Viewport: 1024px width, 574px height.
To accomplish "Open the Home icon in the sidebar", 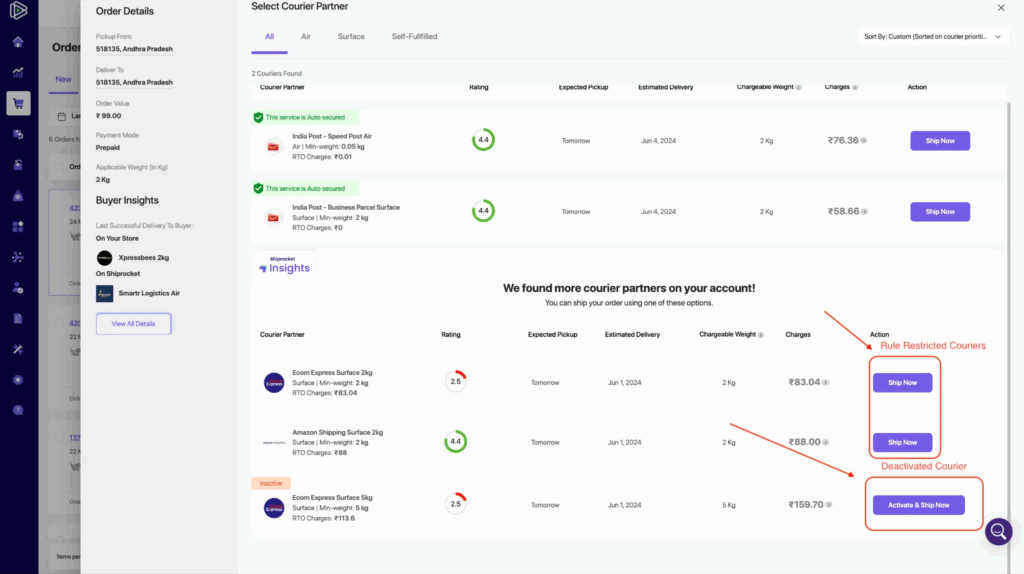I will coord(18,42).
